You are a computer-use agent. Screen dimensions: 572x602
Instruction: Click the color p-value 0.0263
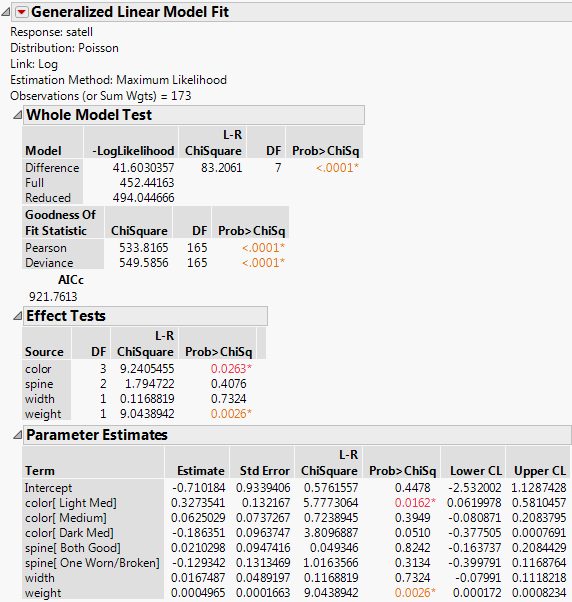[231, 369]
